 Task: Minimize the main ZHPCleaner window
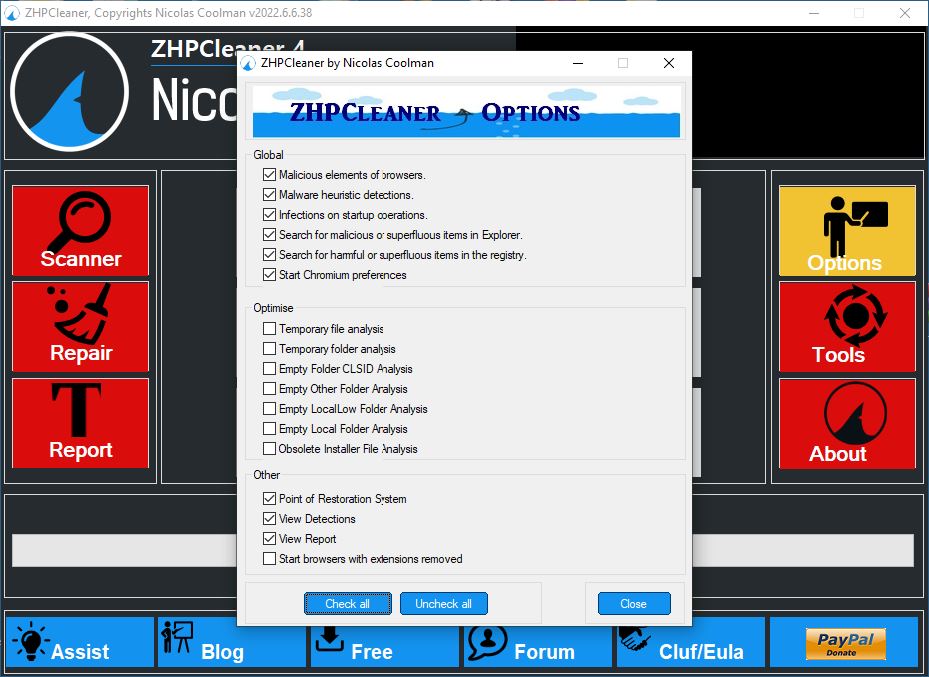(814, 12)
